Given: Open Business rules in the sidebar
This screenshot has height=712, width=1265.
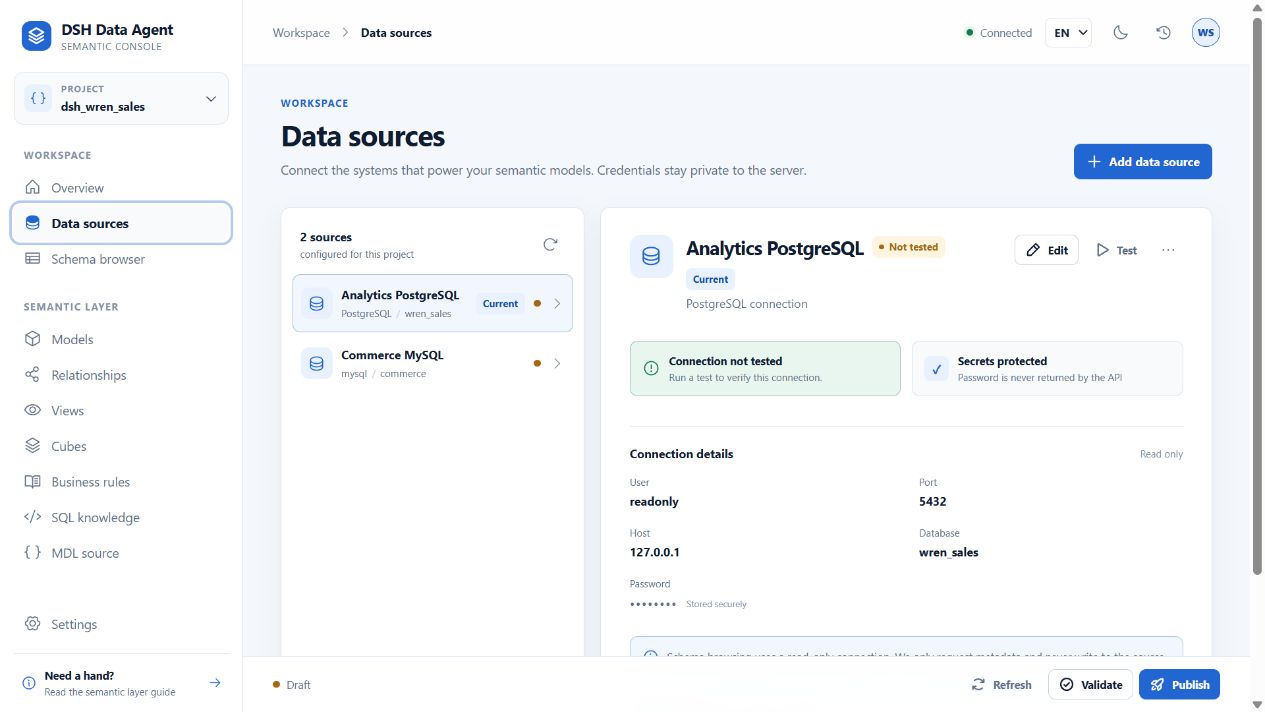Looking at the screenshot, I should pyautogui.click(x=121, y=482).
